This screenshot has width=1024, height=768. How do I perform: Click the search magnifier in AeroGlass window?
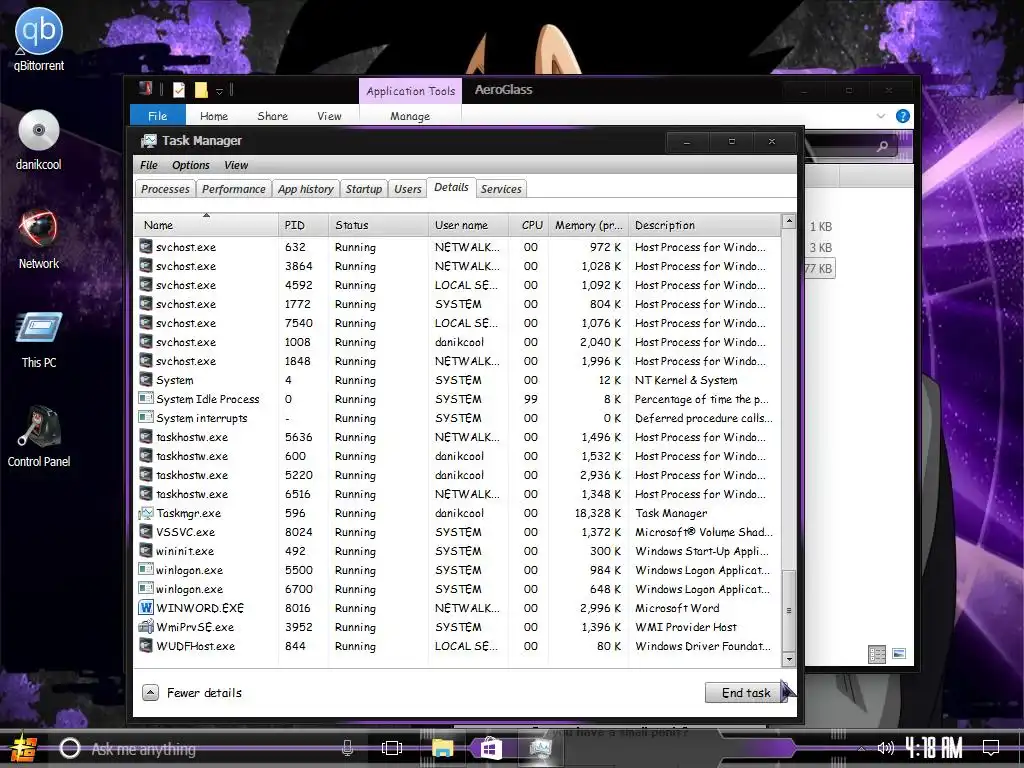point(882,146)
